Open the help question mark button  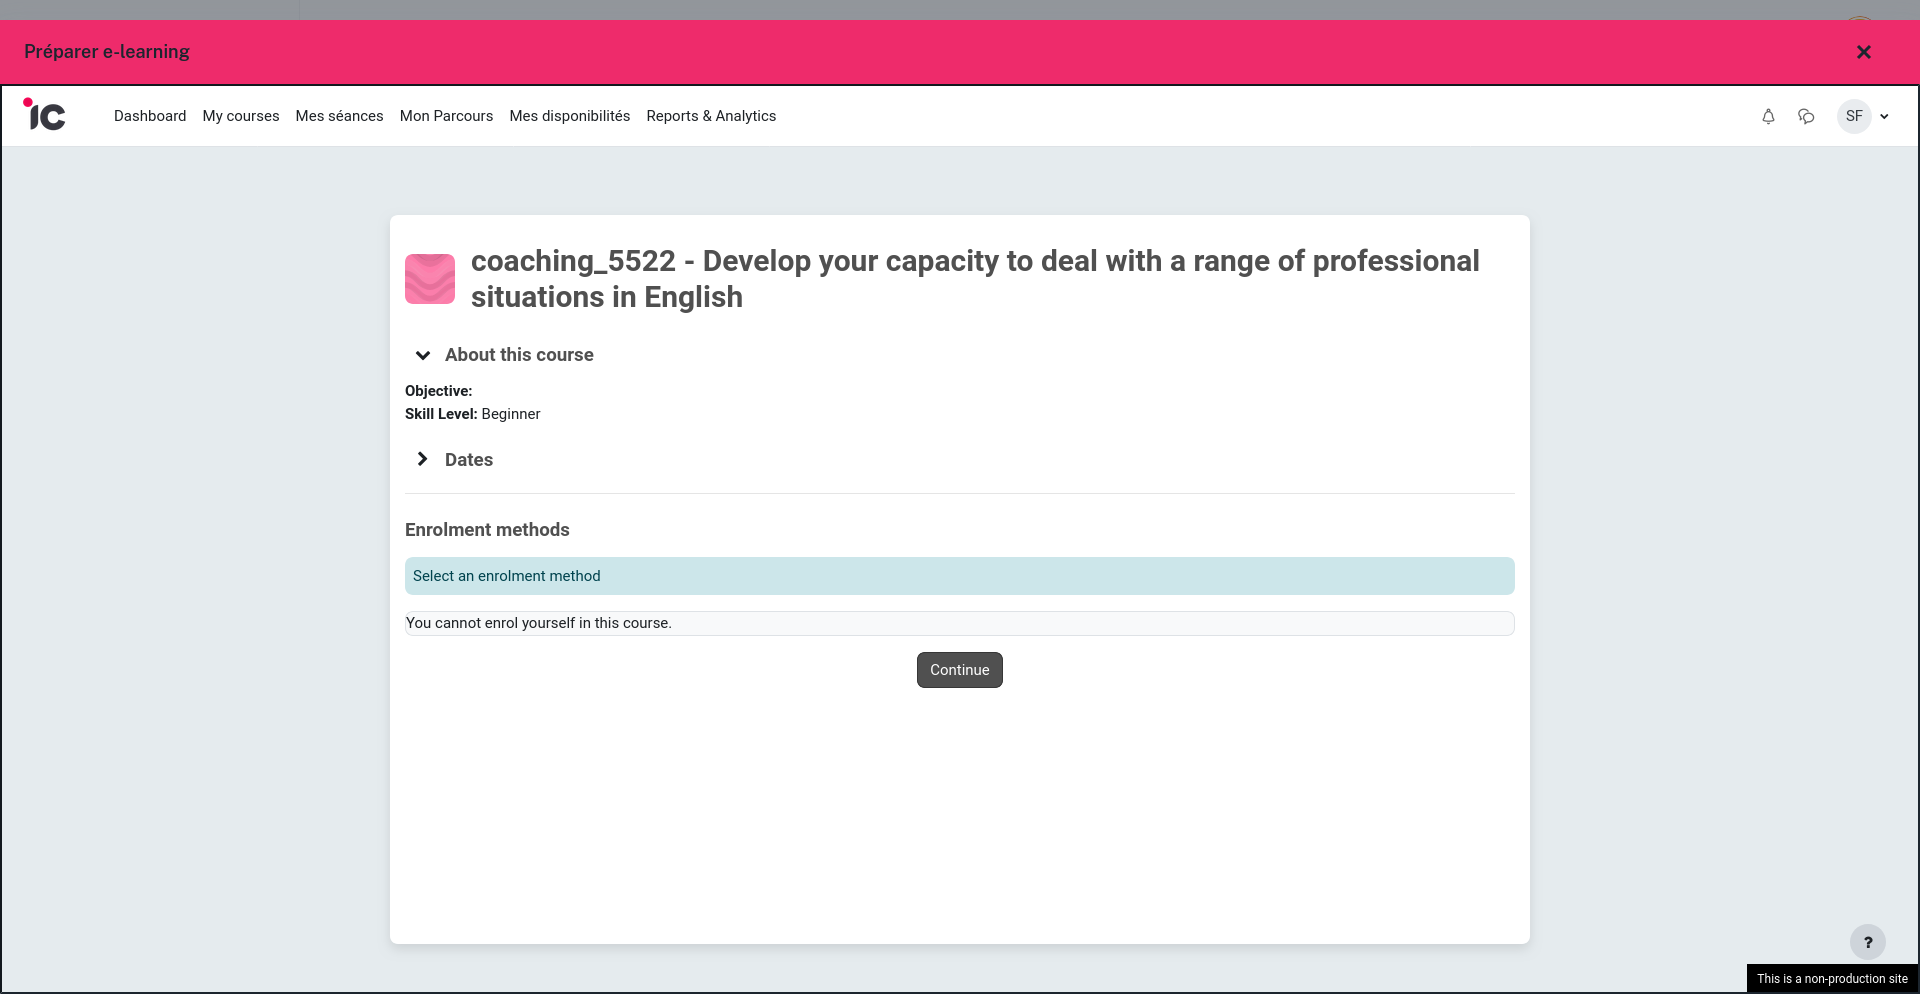(1867, 942)
